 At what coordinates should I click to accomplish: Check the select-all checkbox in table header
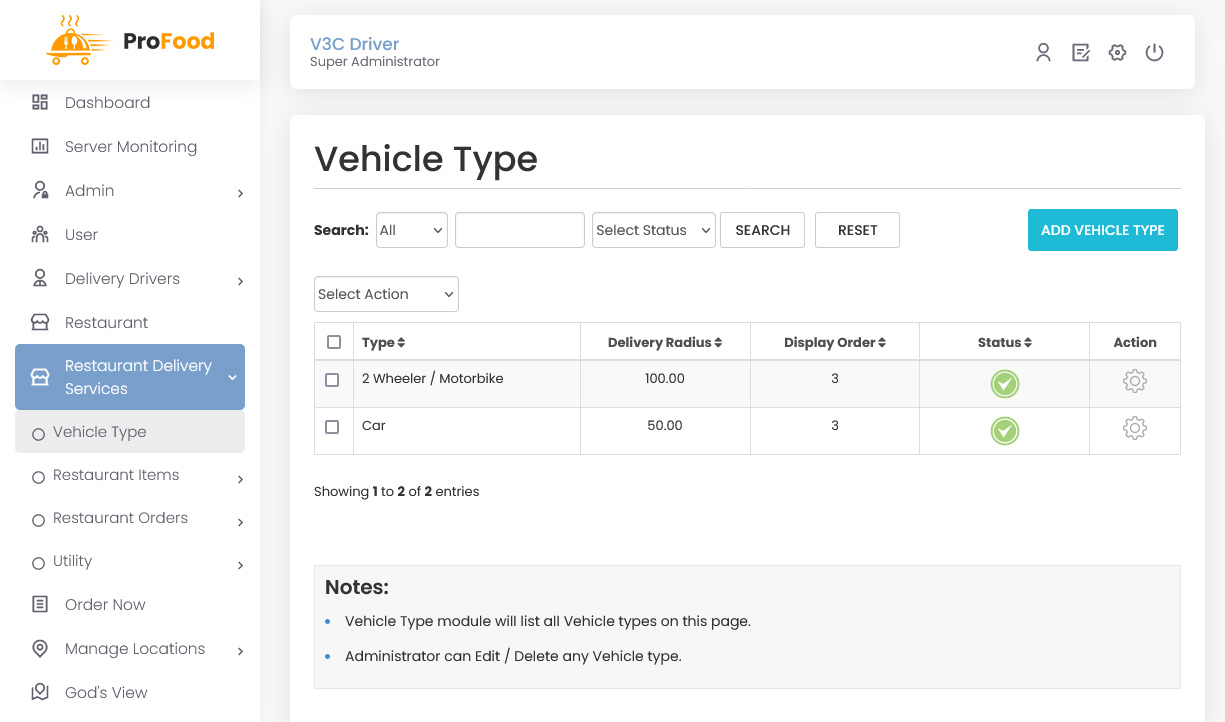334,342
